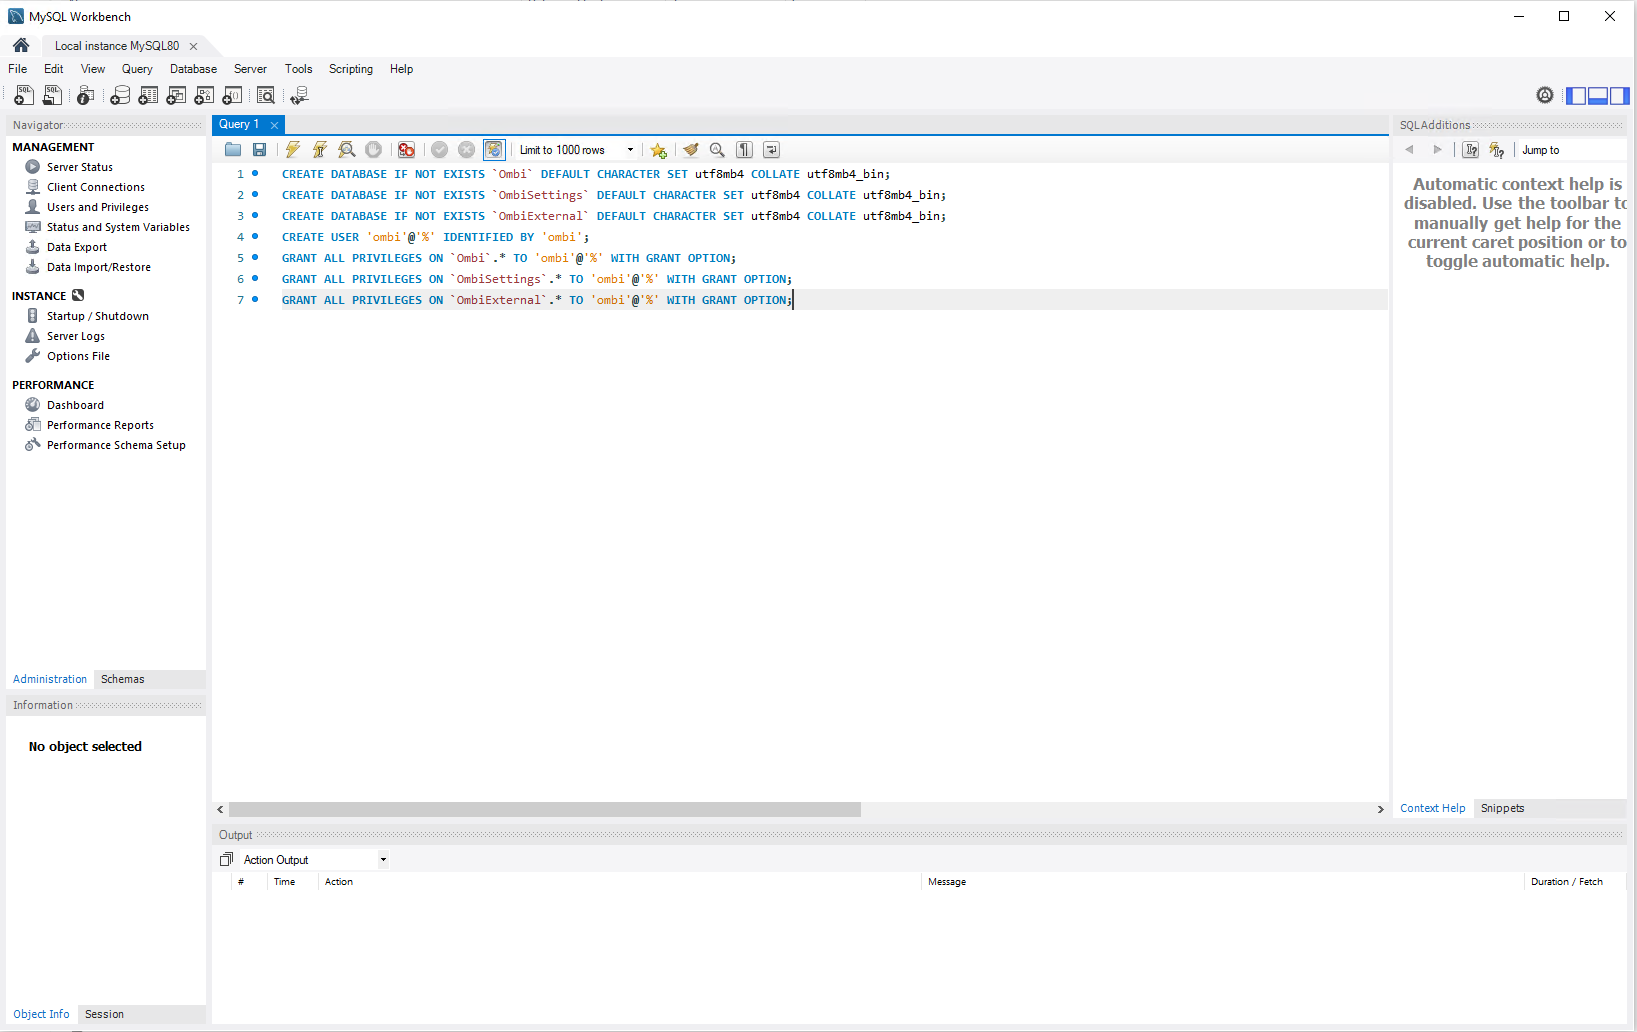Toggle automatic context help
The height and width of the screenshot is (1032, 1637).
(x=1497, y=150)
